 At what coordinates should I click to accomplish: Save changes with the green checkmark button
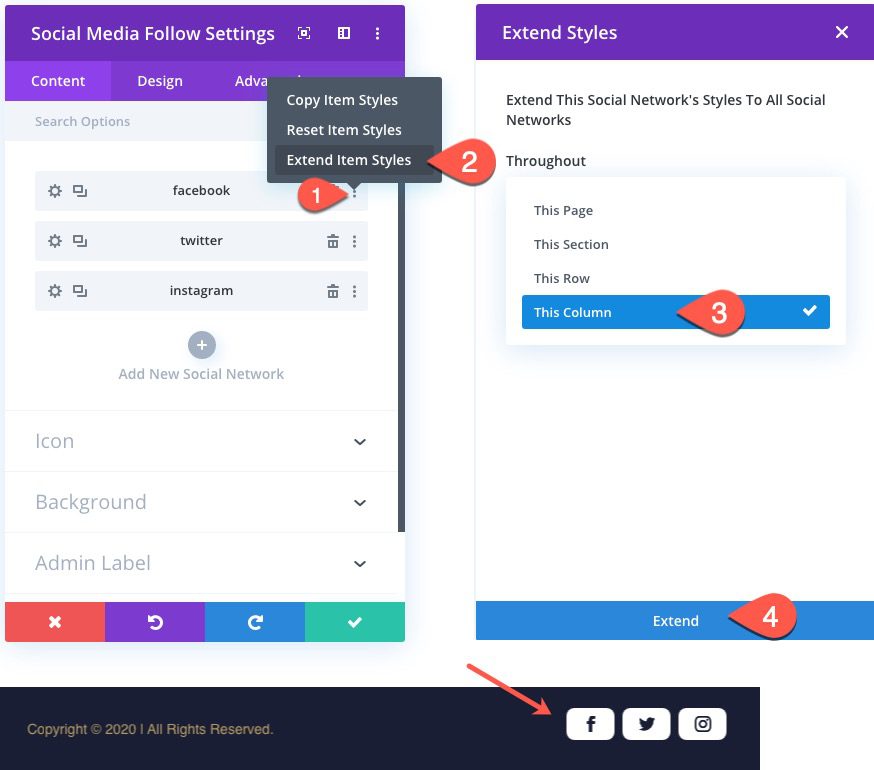355,621
